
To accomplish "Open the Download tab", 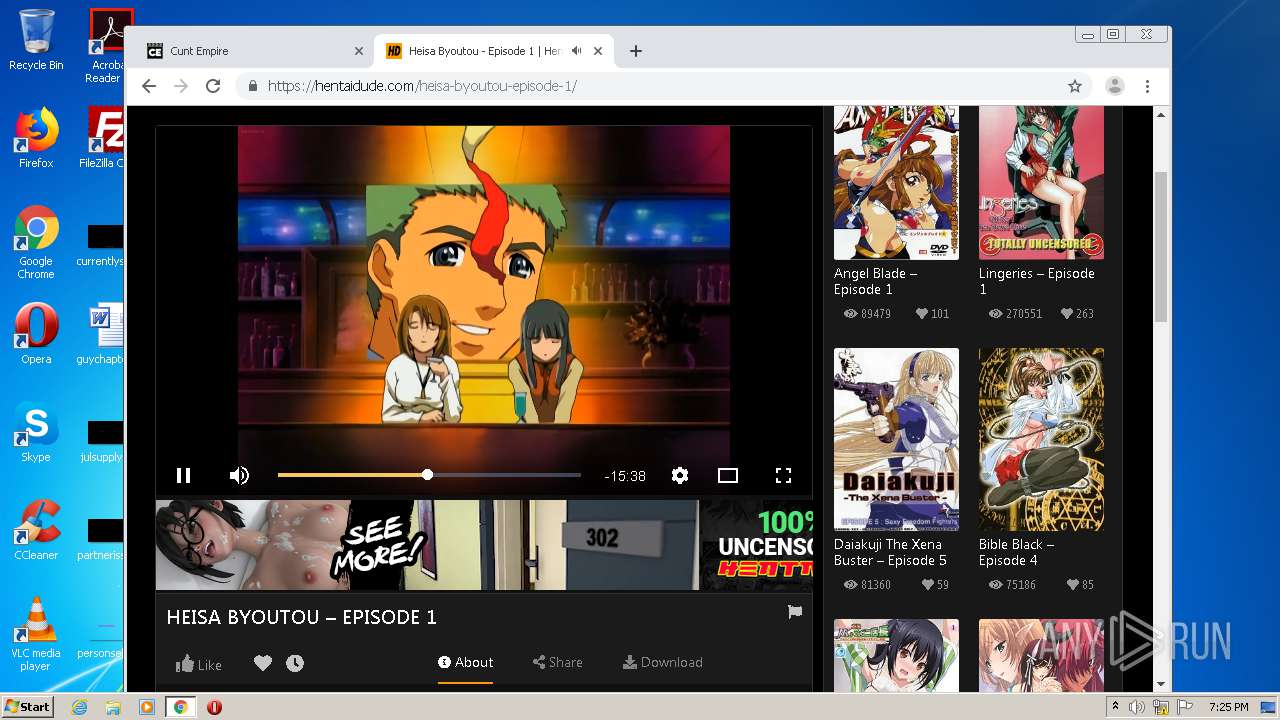I will pyautogui.click(x=662, y=662).
